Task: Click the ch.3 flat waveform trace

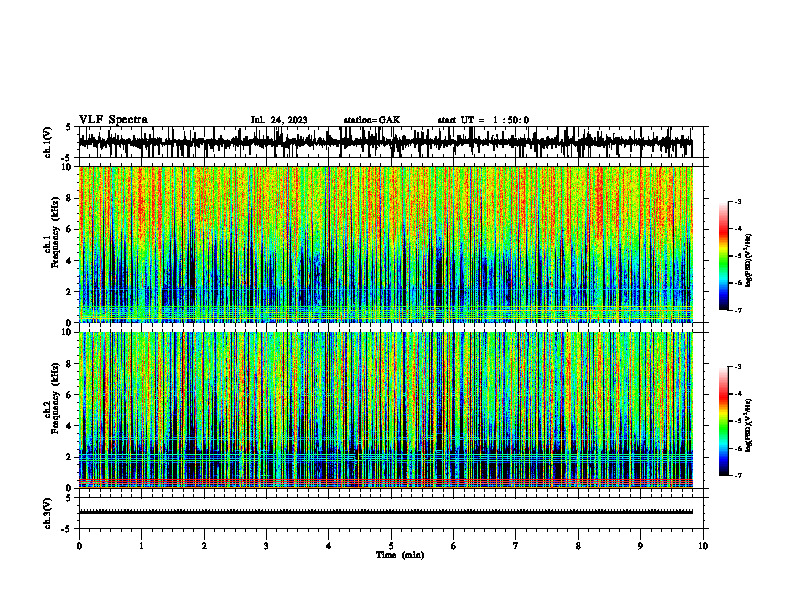Action: (x=386, y=512)
